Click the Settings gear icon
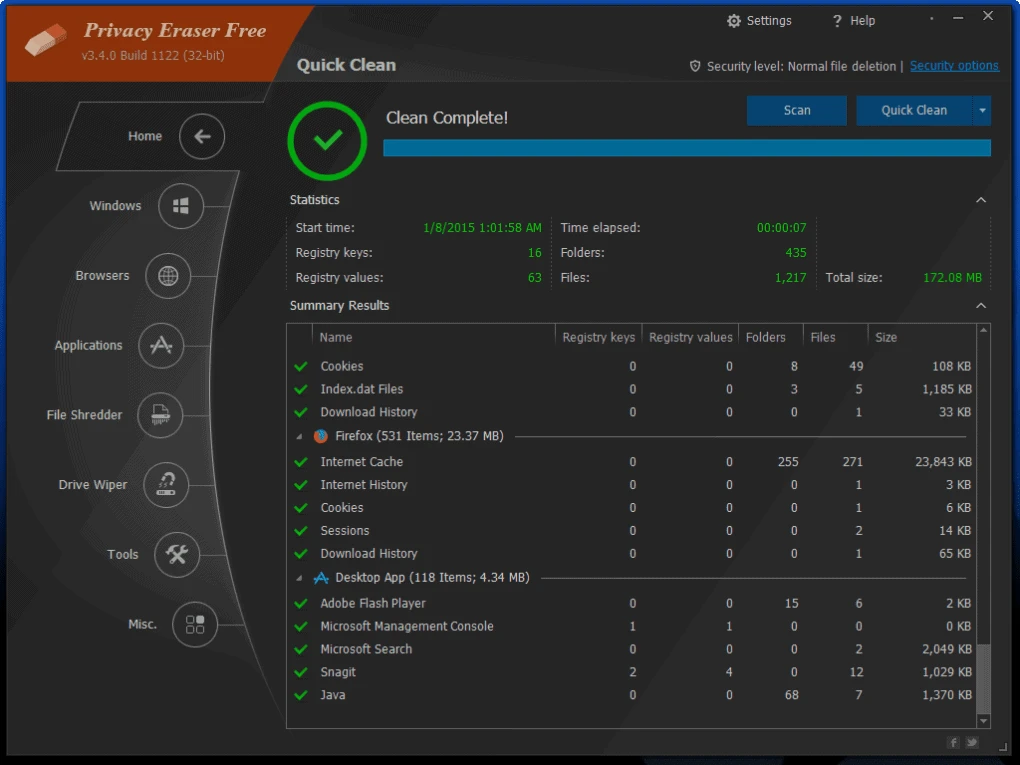 [734, 21]
